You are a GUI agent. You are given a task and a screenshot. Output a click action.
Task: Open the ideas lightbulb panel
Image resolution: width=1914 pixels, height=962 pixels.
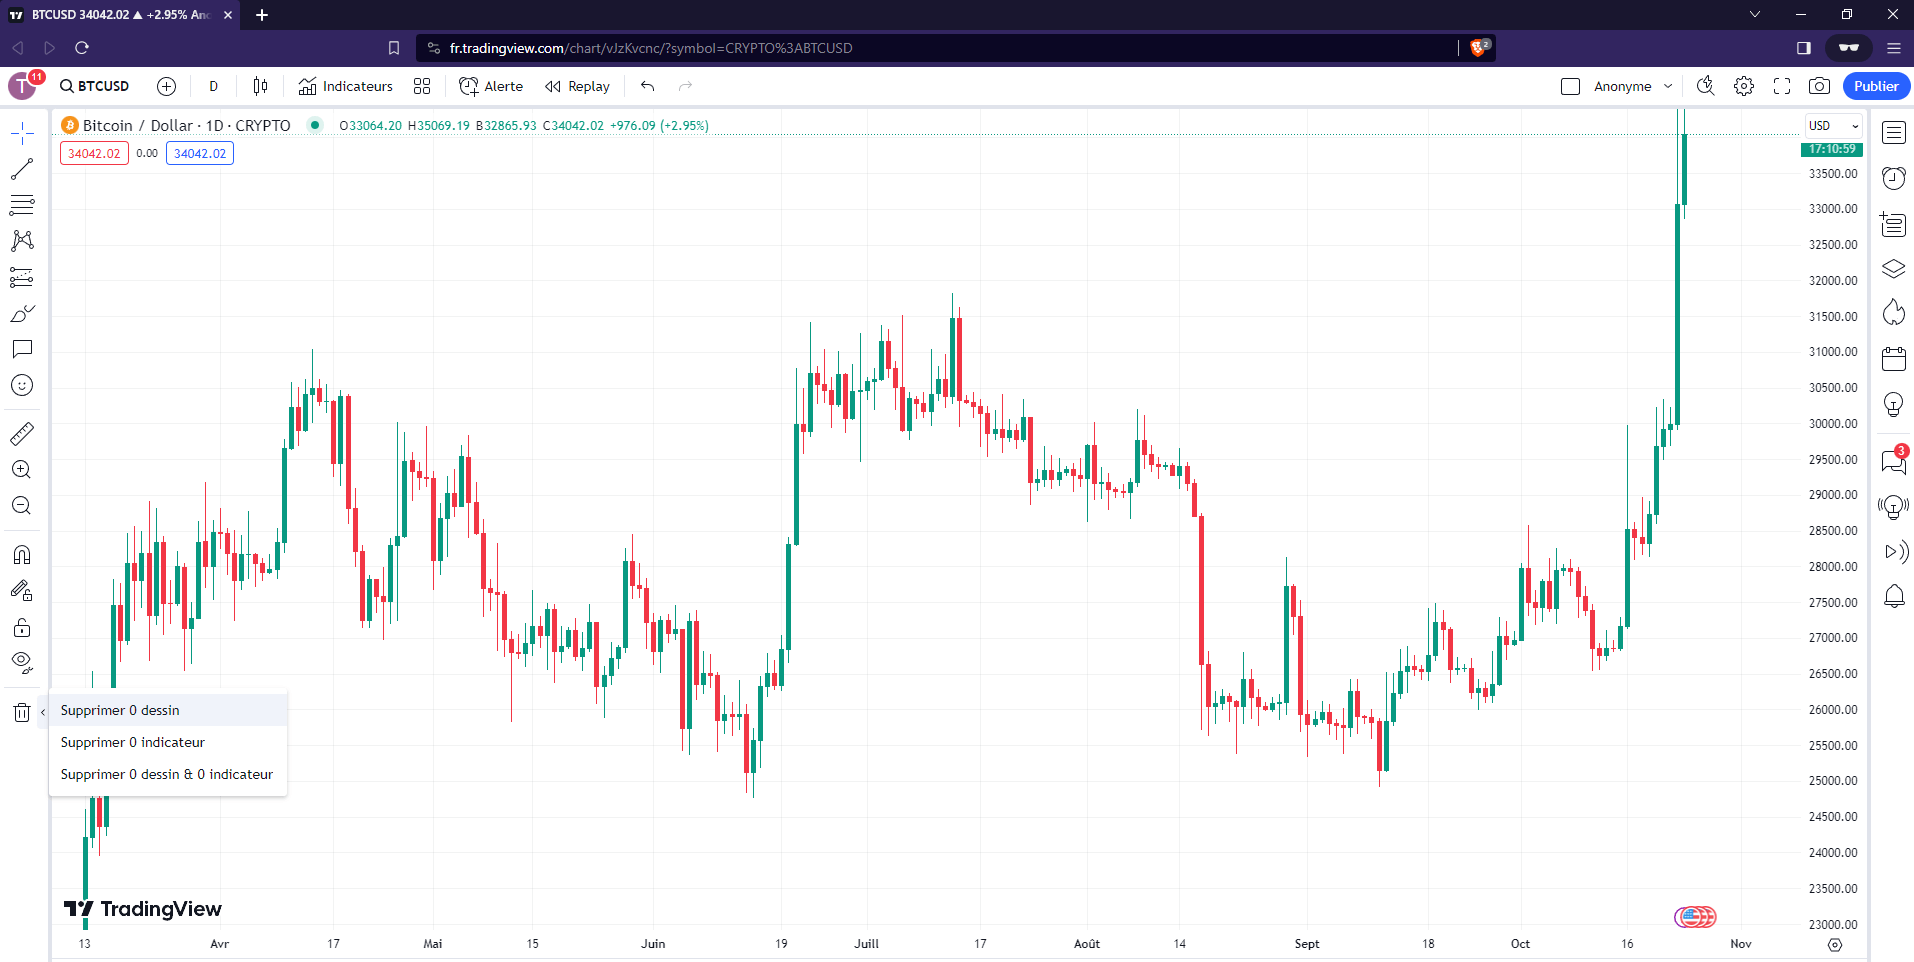click(1892, 404)
